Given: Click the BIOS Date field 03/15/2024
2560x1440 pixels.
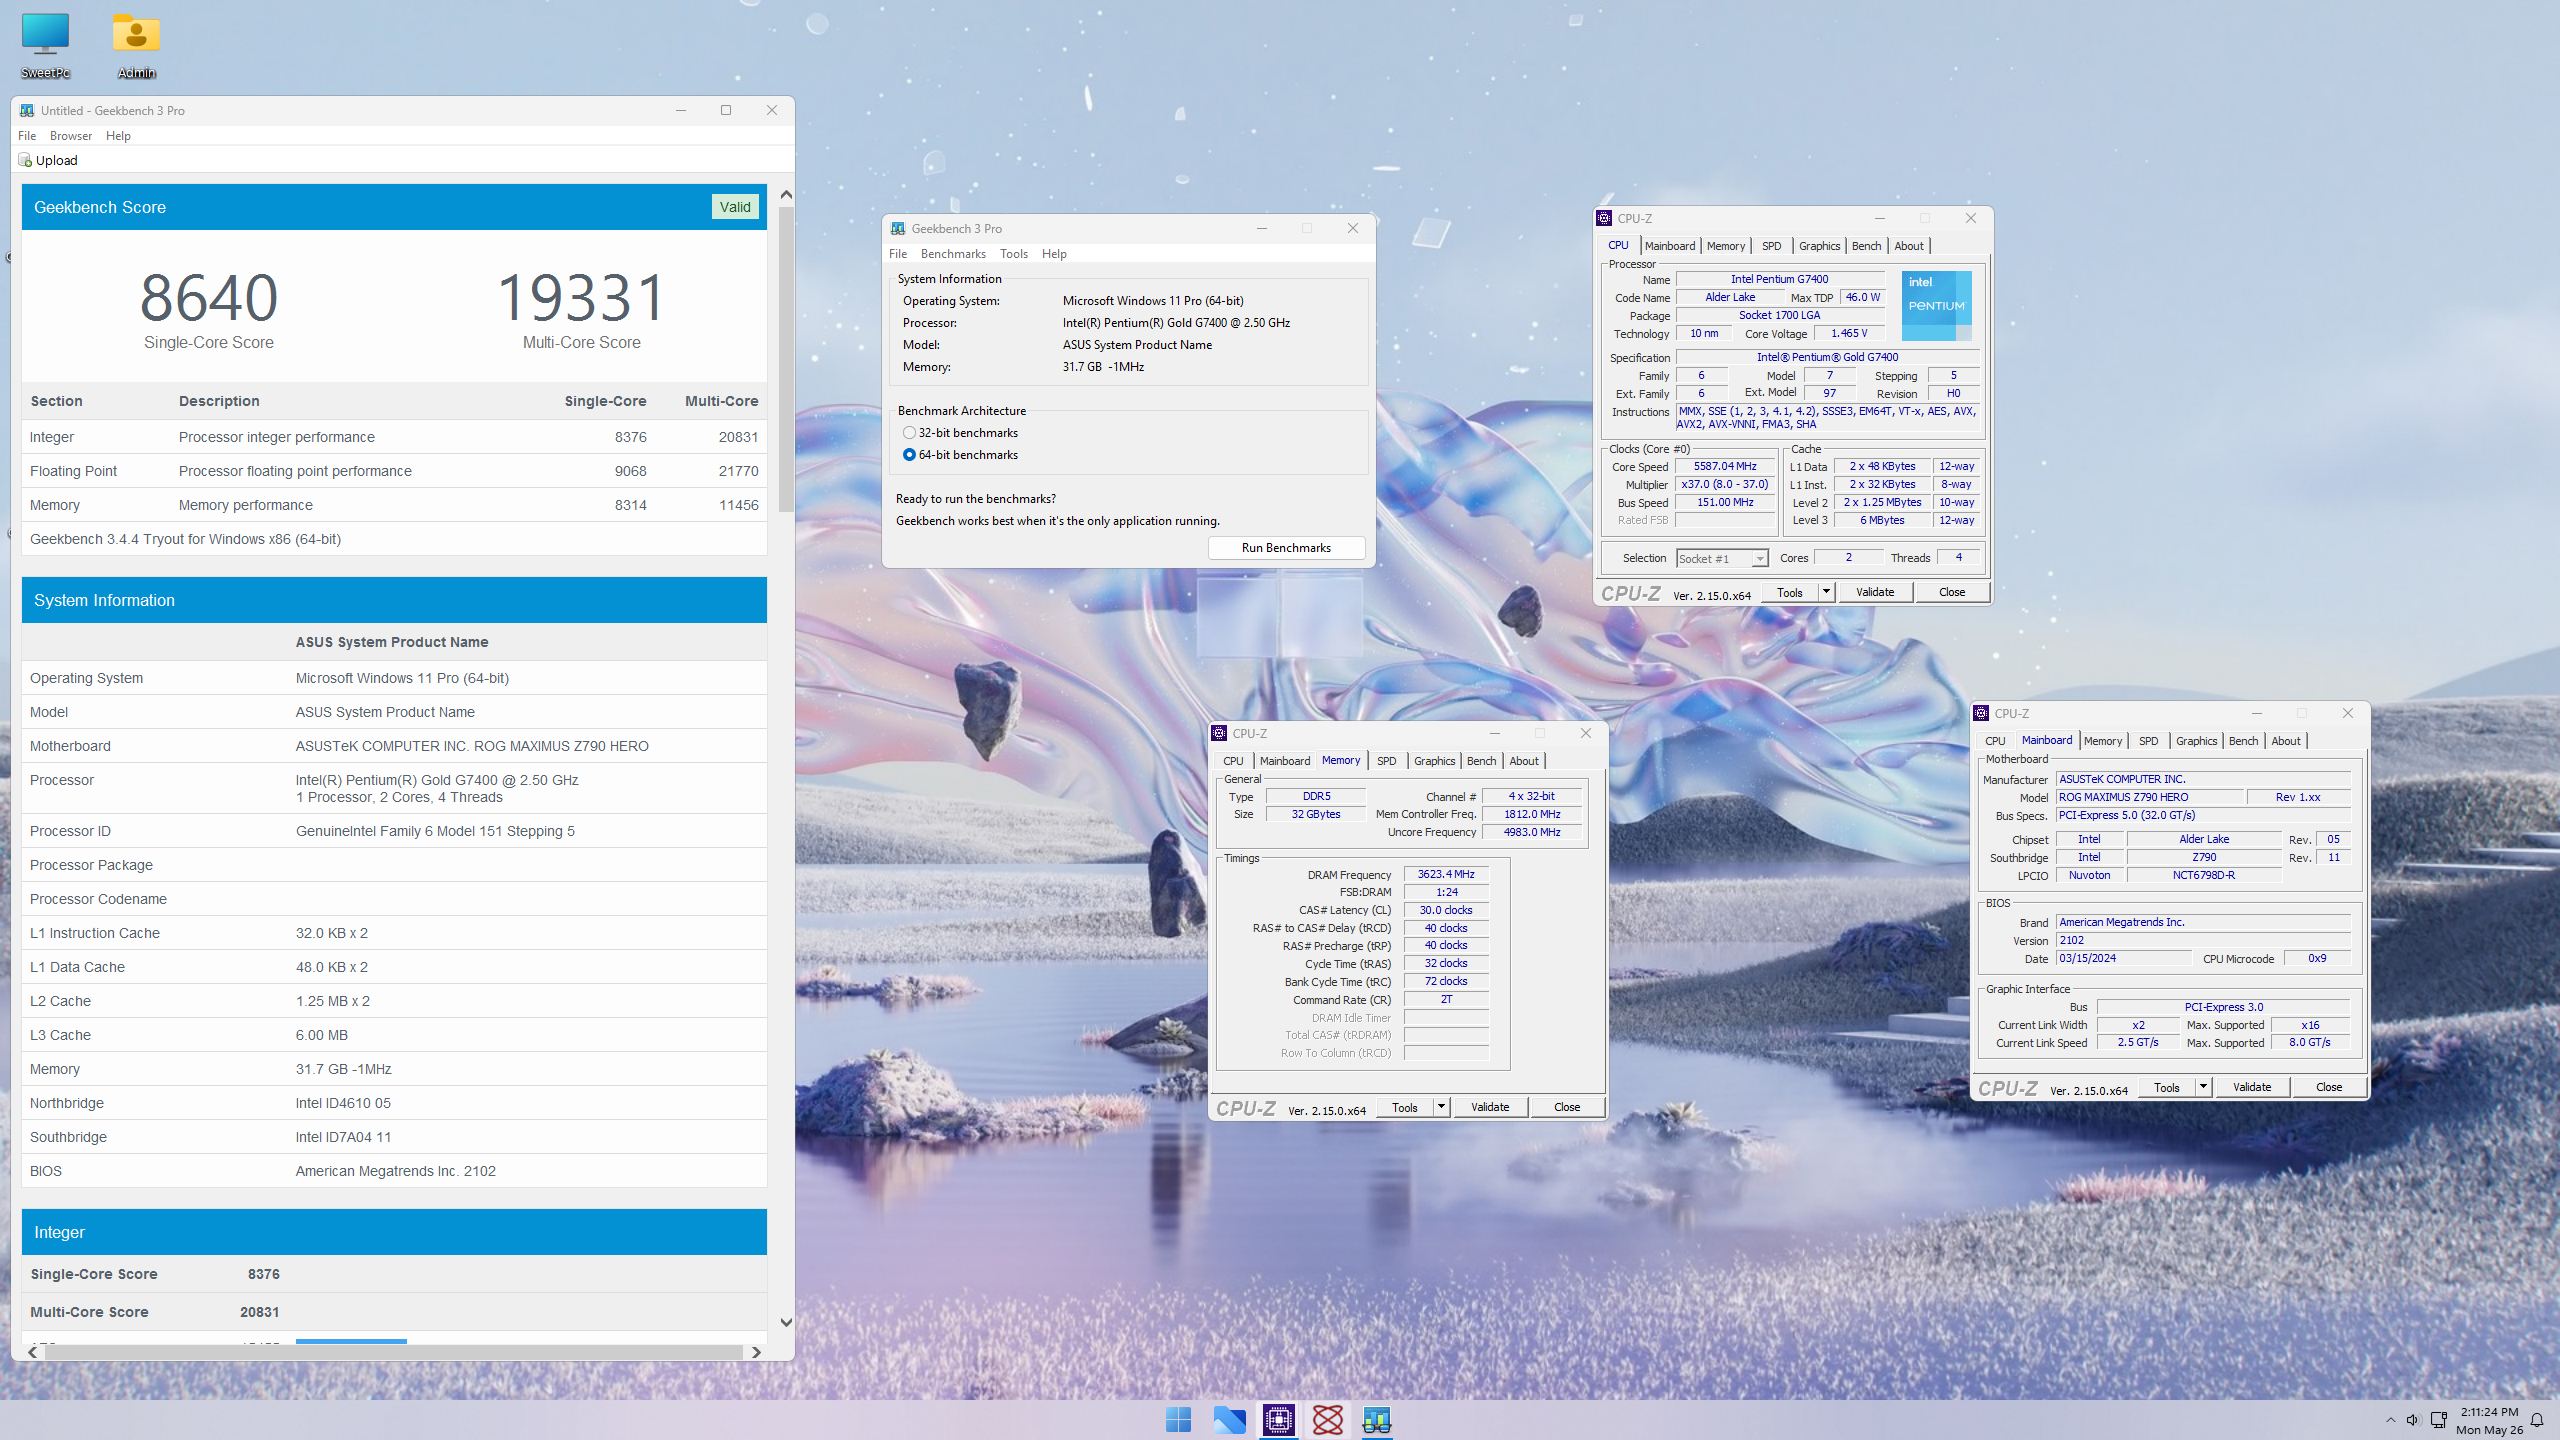Looking at the screenshot, I should 2124,958.
